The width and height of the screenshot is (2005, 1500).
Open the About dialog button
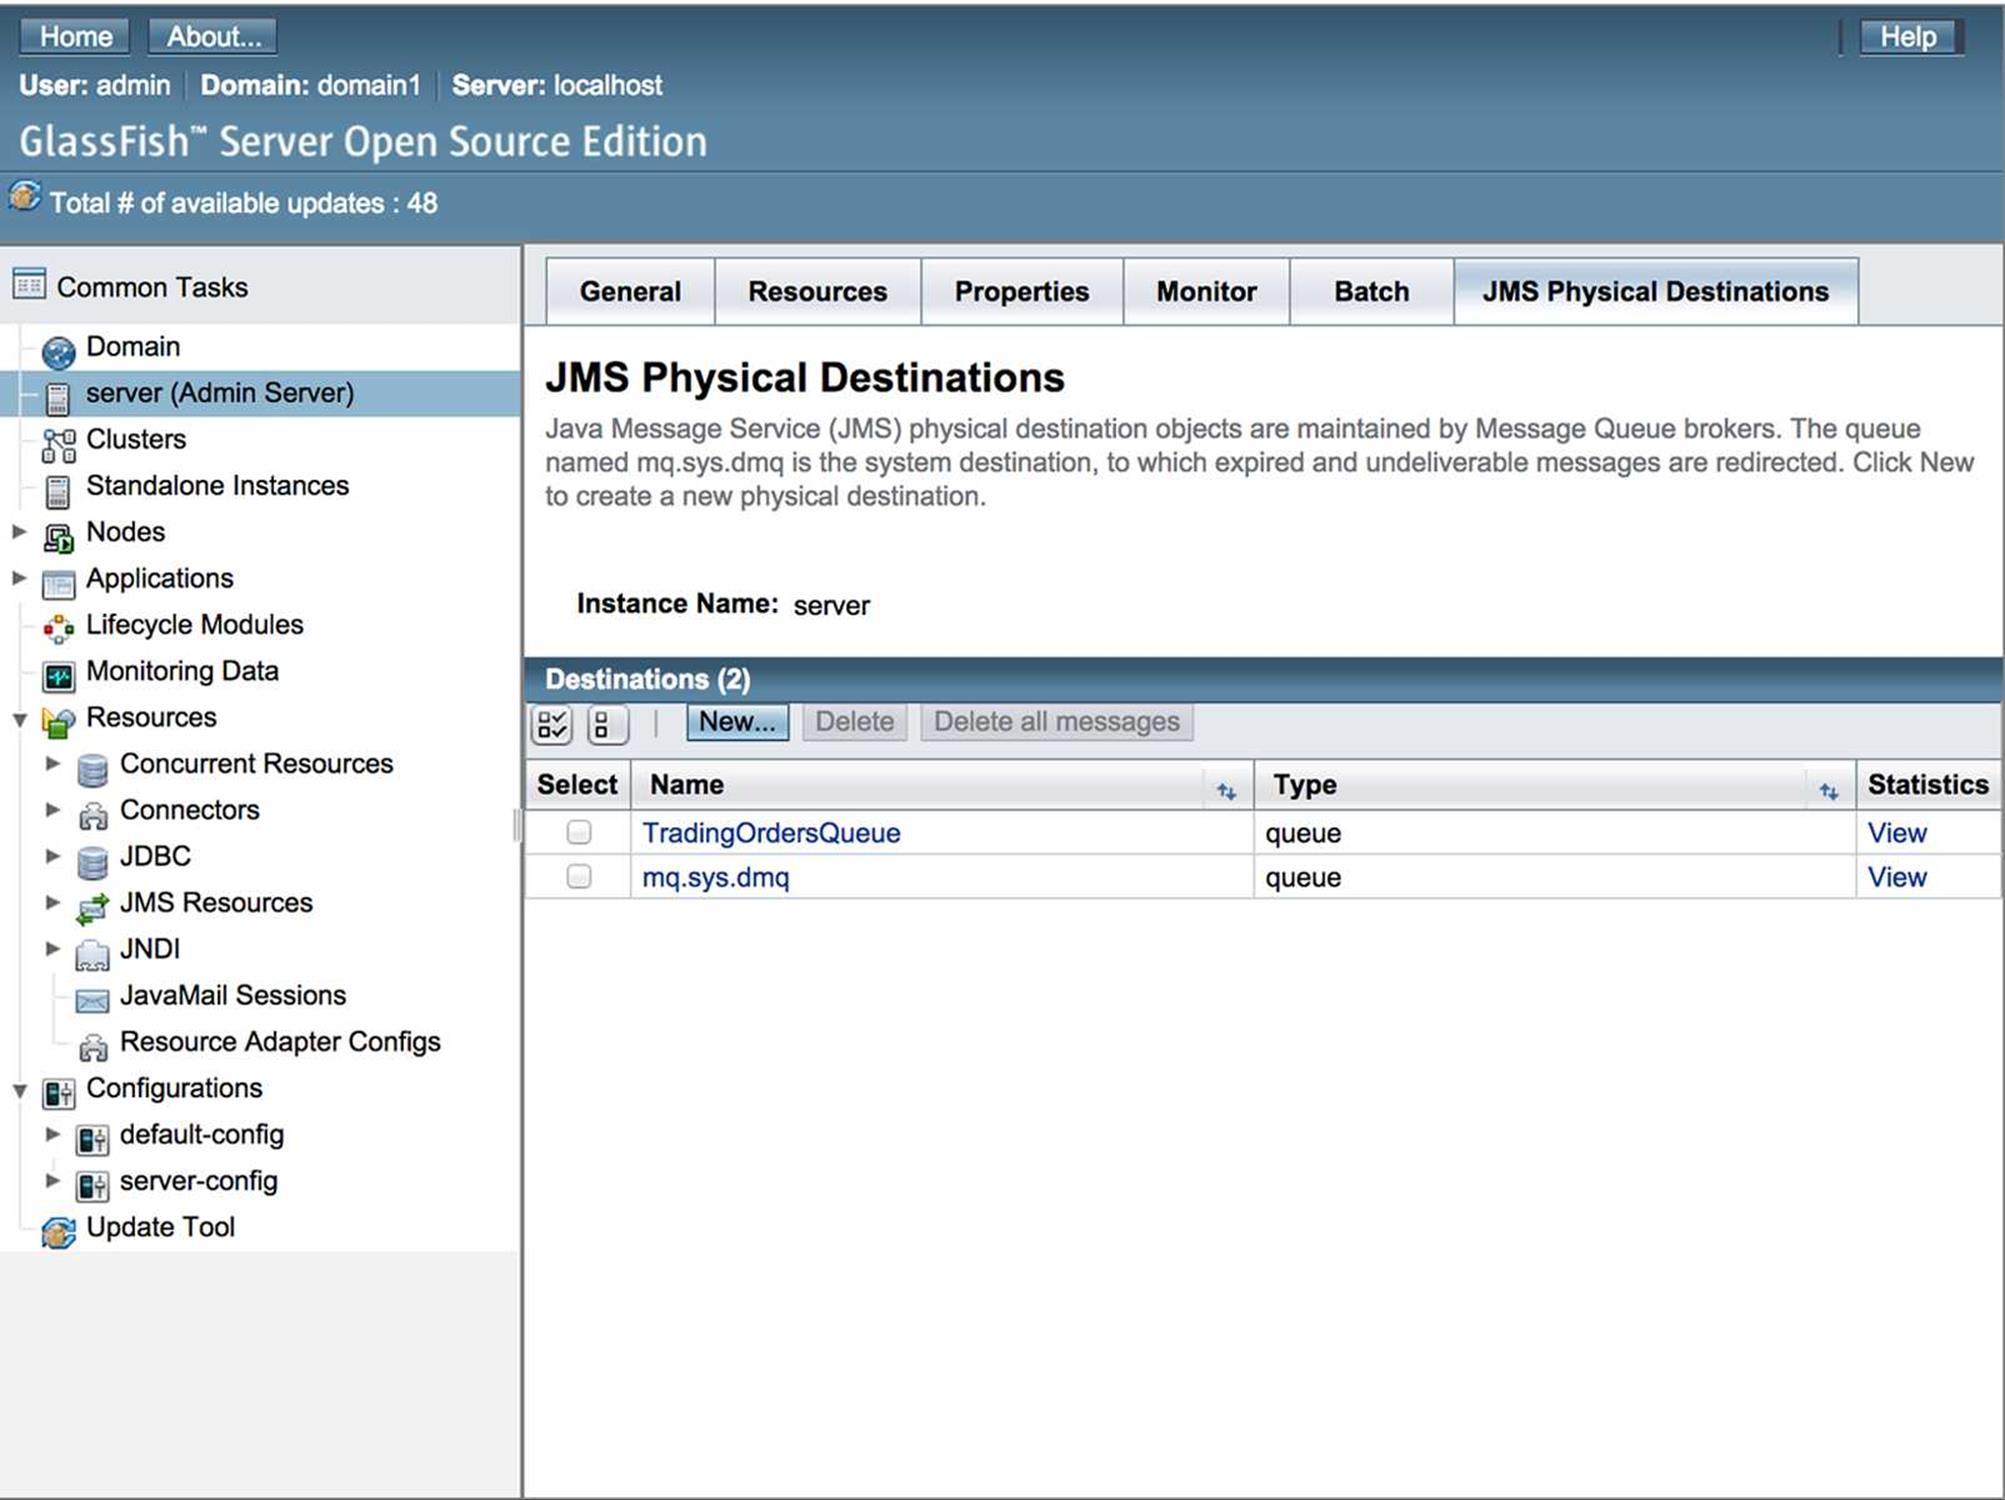coord(213,37)
